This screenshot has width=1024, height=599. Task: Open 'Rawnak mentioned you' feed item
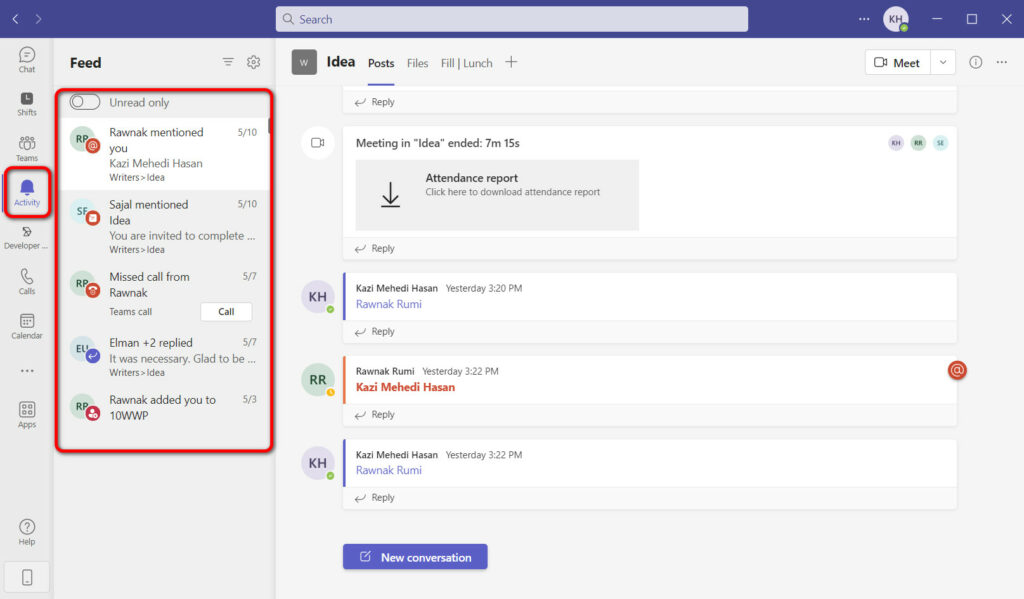click(164, 154)
